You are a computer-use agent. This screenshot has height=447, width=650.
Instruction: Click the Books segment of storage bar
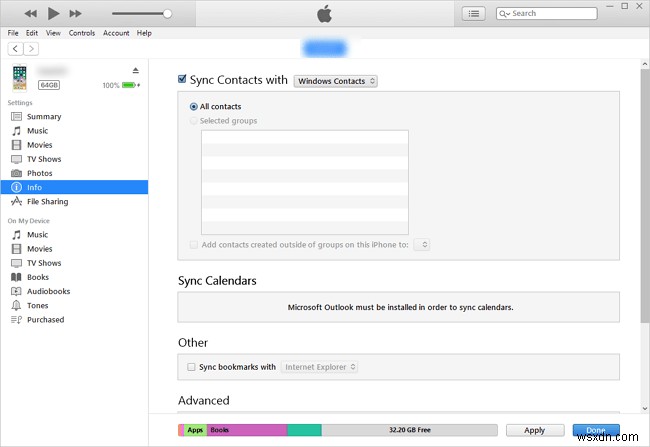point(247,430)
